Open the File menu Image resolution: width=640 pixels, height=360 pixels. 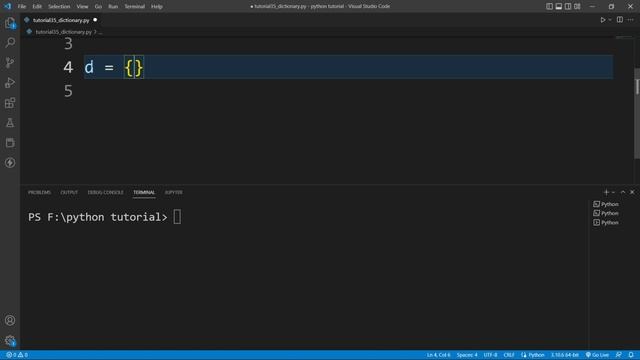coord(22,6)
